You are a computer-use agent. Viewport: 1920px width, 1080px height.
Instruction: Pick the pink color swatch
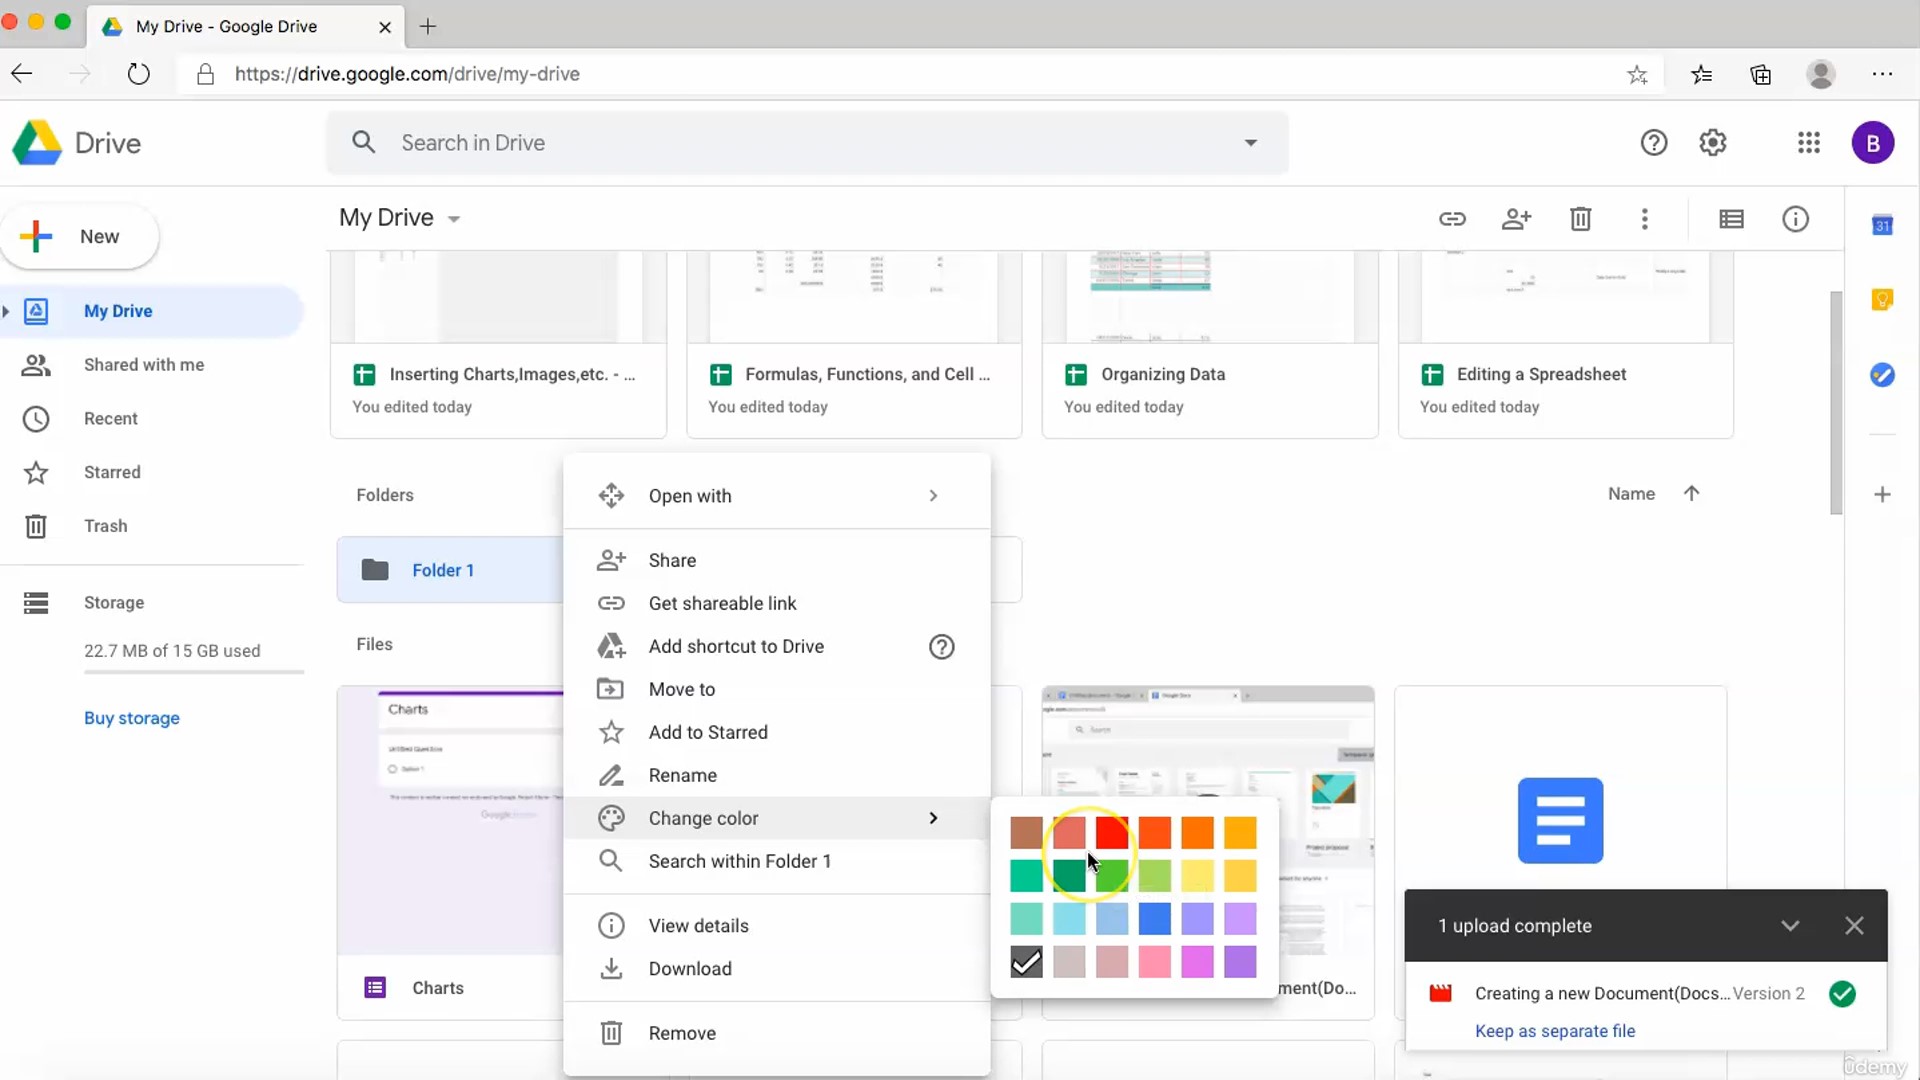tap(1154, 962)
